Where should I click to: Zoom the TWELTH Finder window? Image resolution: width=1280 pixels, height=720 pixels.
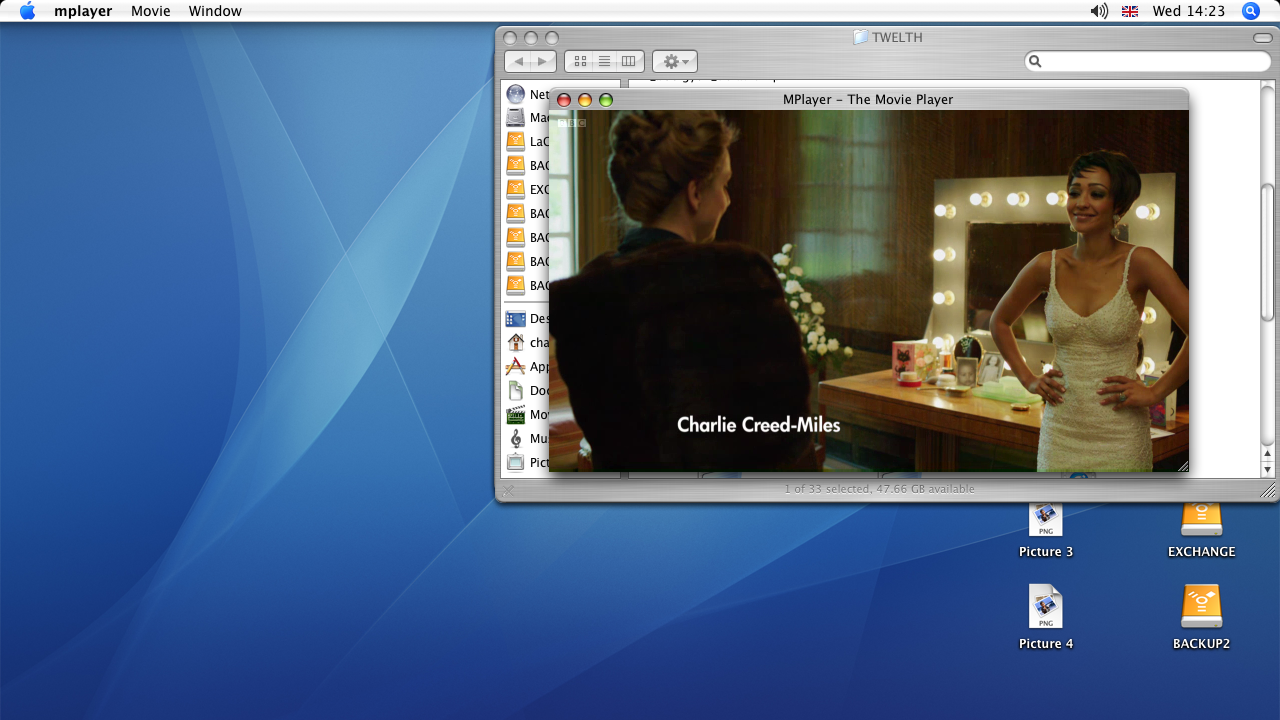click(x=551, y=38)
